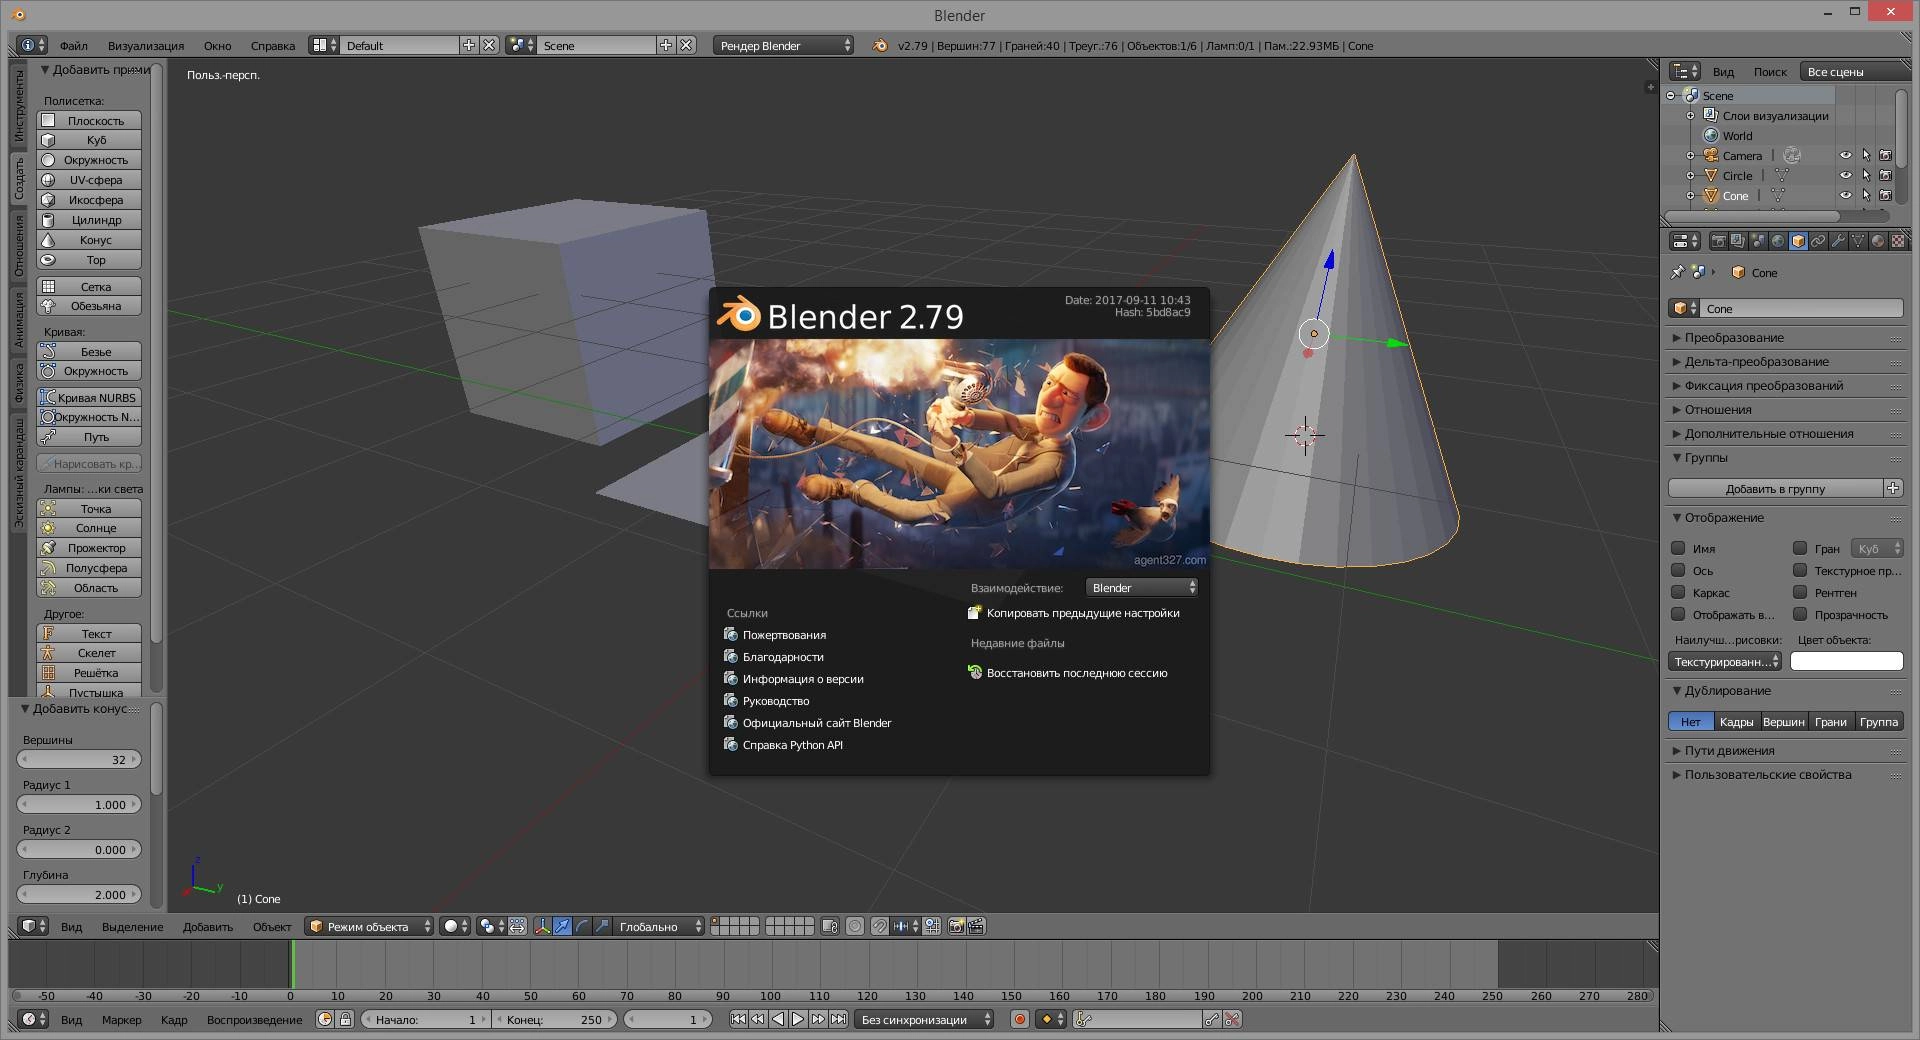The image size is (1920, 1040).
Task: Click the OpenGL render image camera icon
Action: (x=956, y=926)
